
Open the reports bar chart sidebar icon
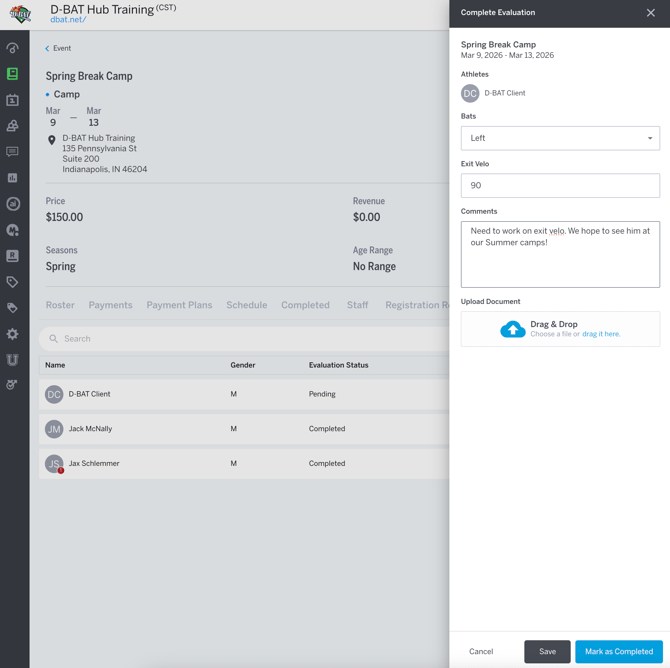[12, 178]
